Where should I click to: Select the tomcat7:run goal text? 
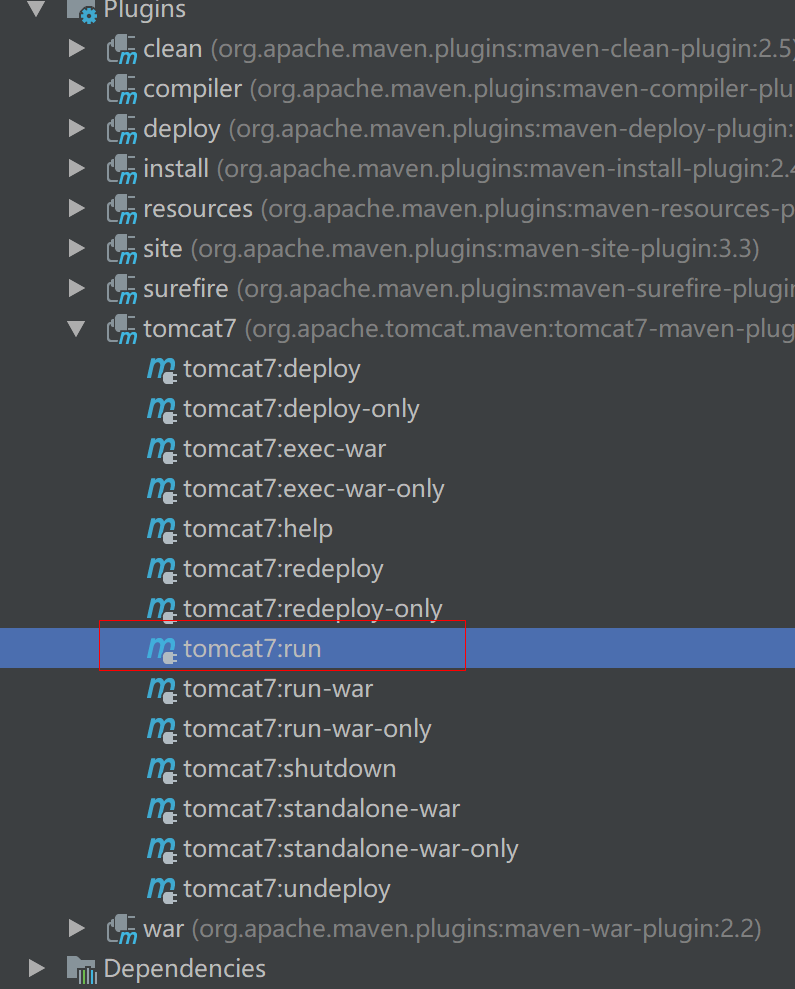click(x=252, y=649)
